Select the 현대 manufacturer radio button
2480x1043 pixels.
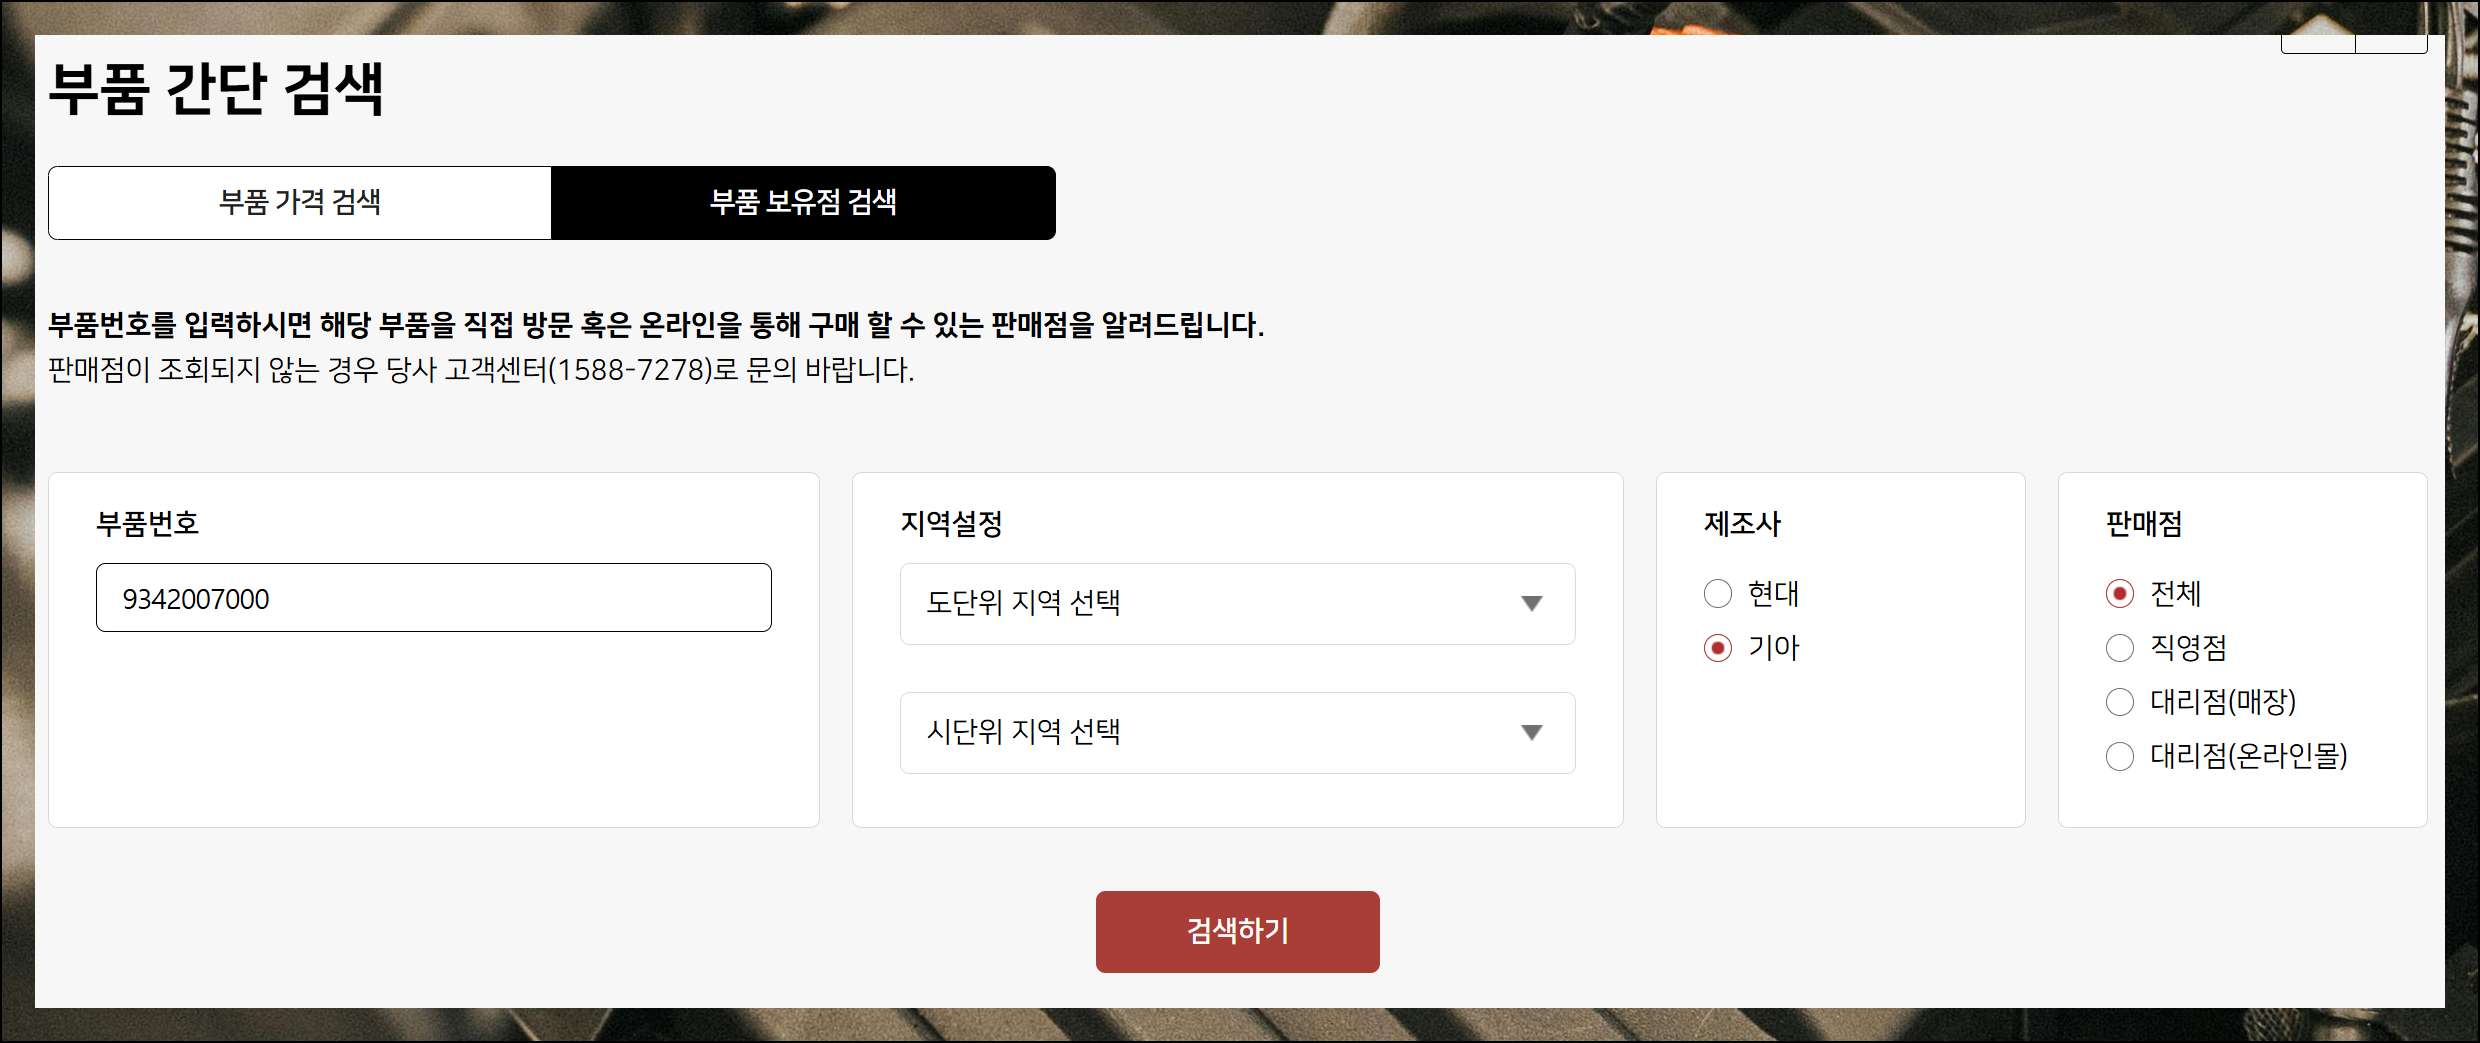[x=1718, y=594]
